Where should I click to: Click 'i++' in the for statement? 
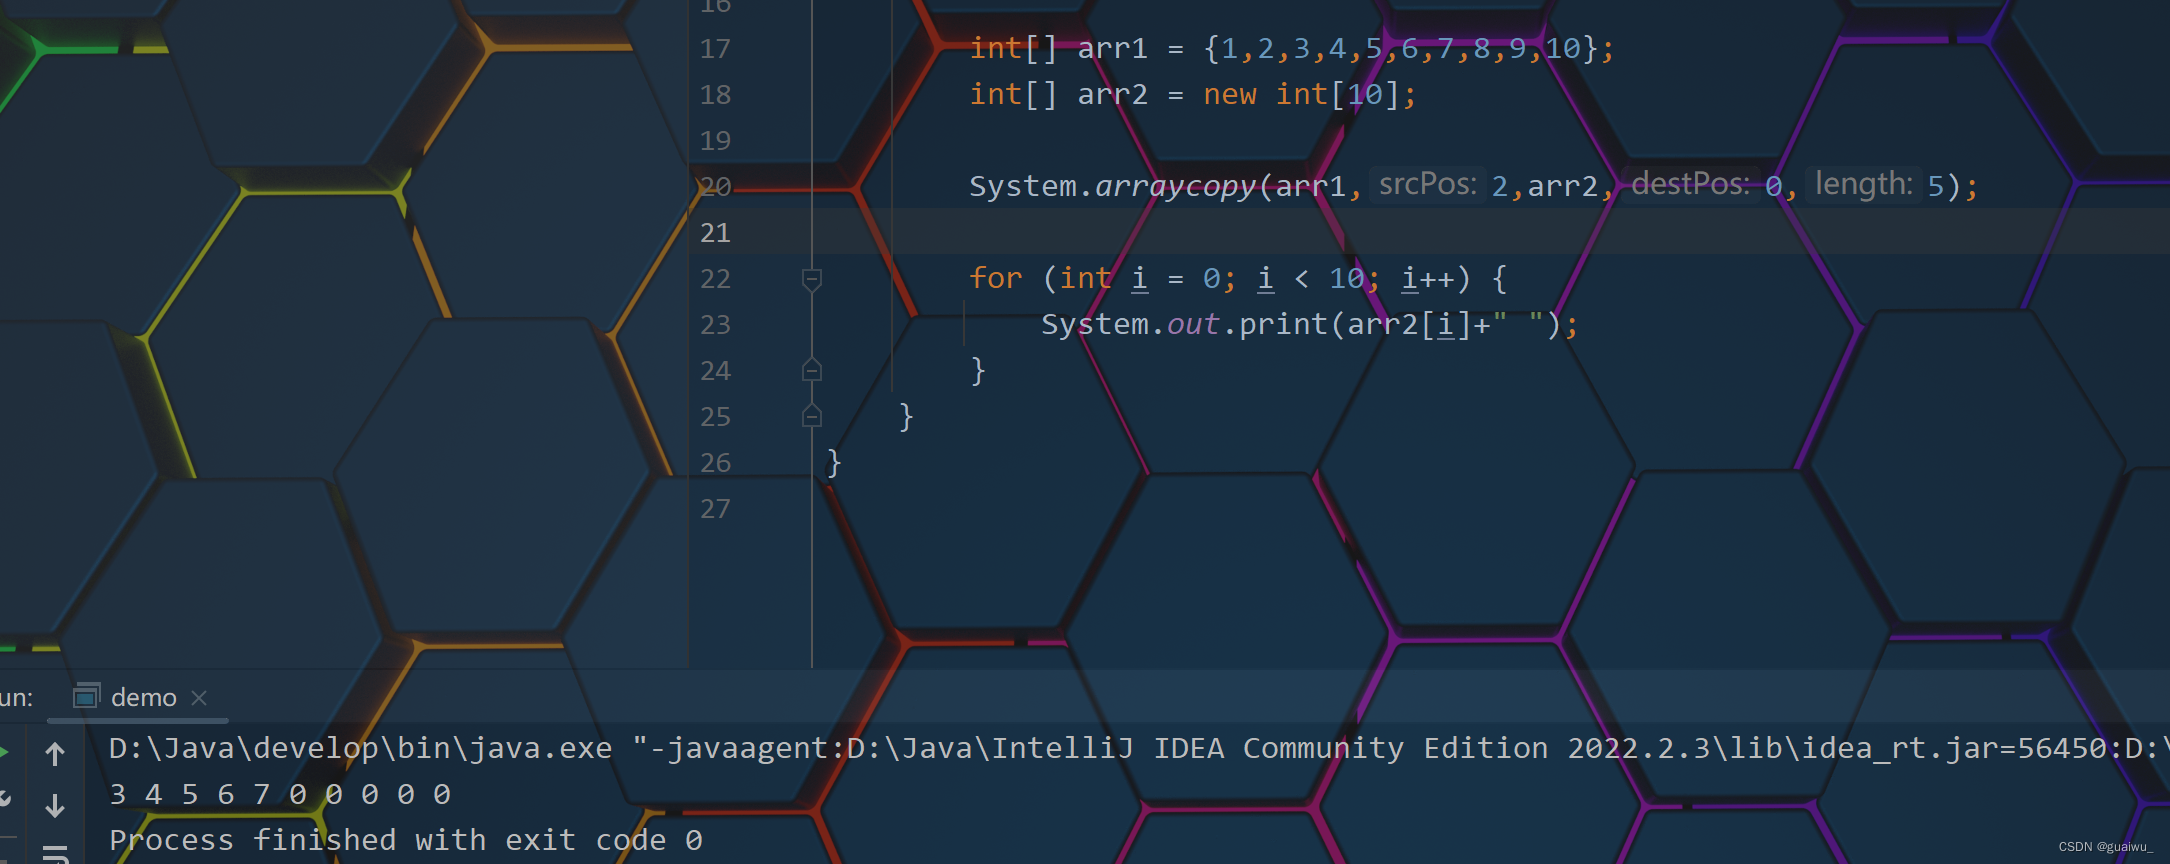pyautogui.click(x=1427, y=279)
